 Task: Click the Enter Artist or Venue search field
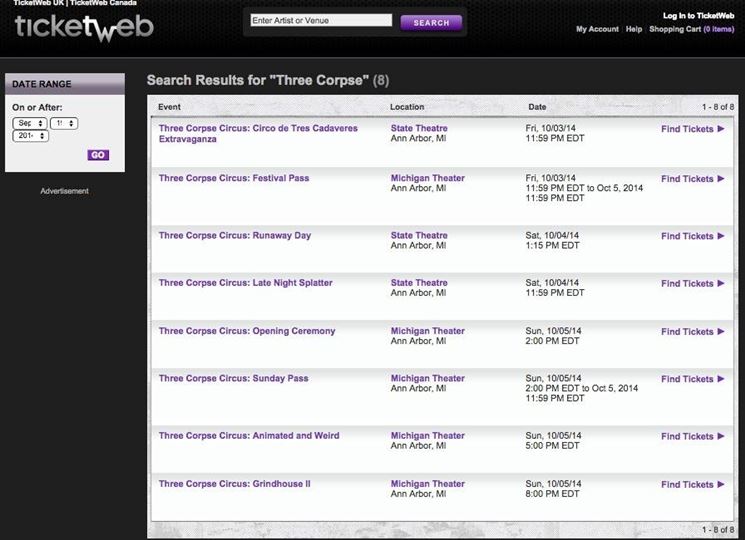click(x=321, y=20)
